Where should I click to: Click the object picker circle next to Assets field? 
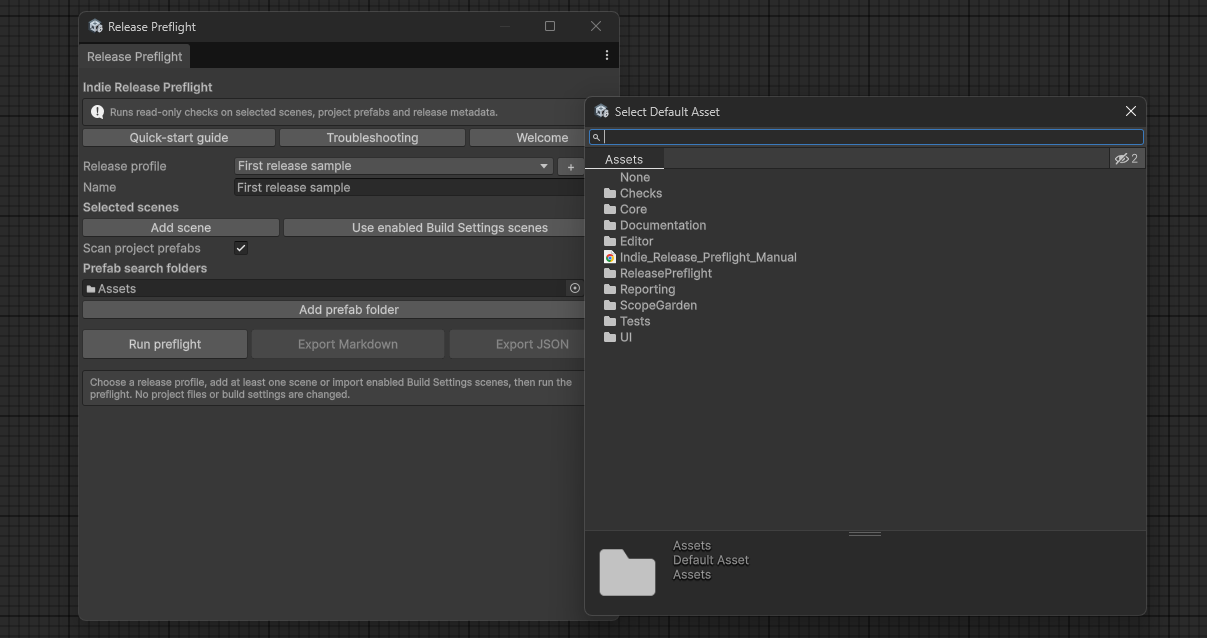575,288
